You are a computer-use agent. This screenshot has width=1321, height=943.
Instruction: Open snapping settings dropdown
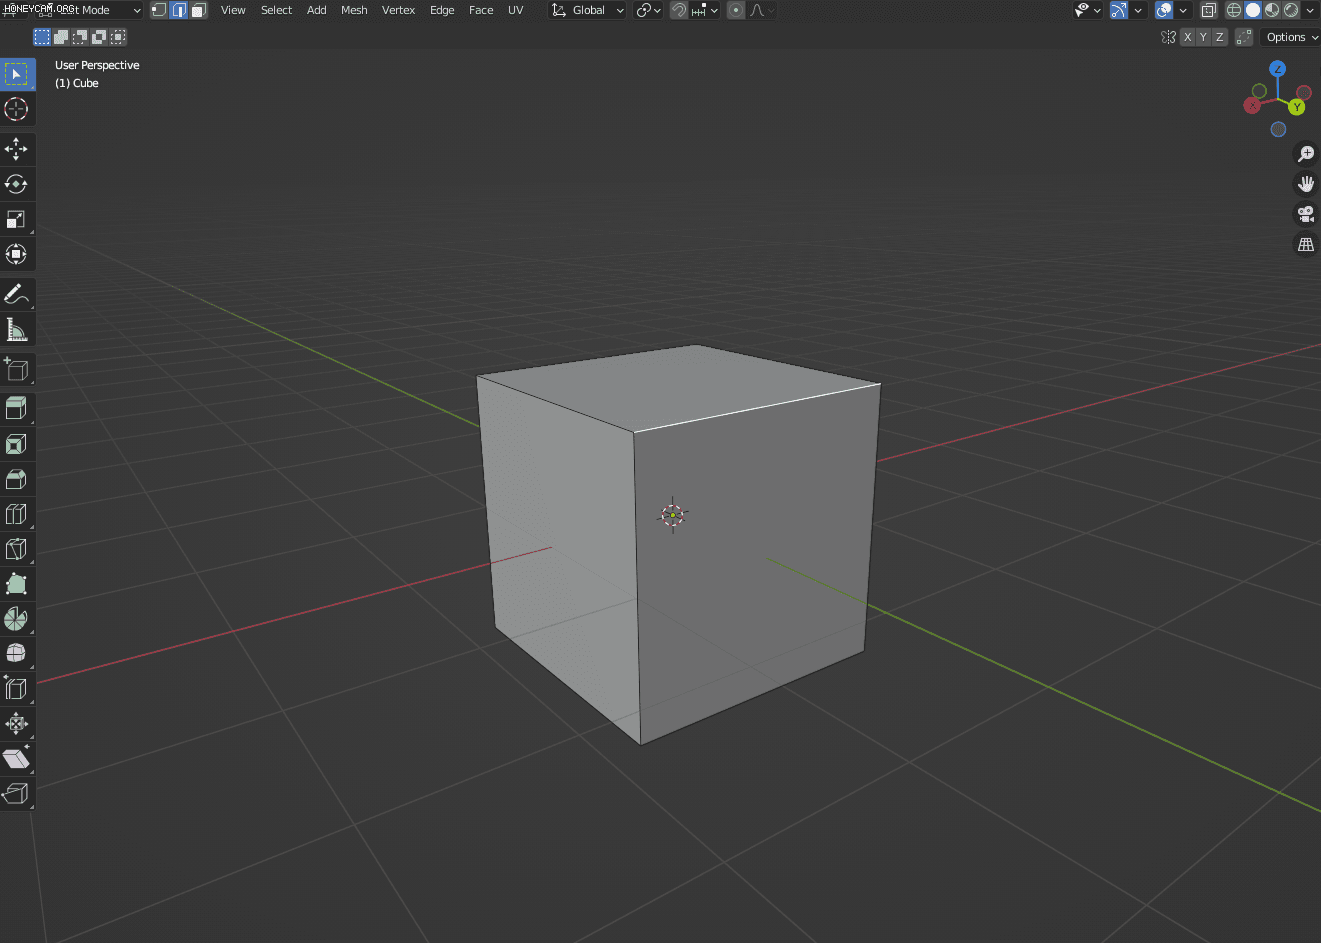pyautogui.click(x=705, y=10)
